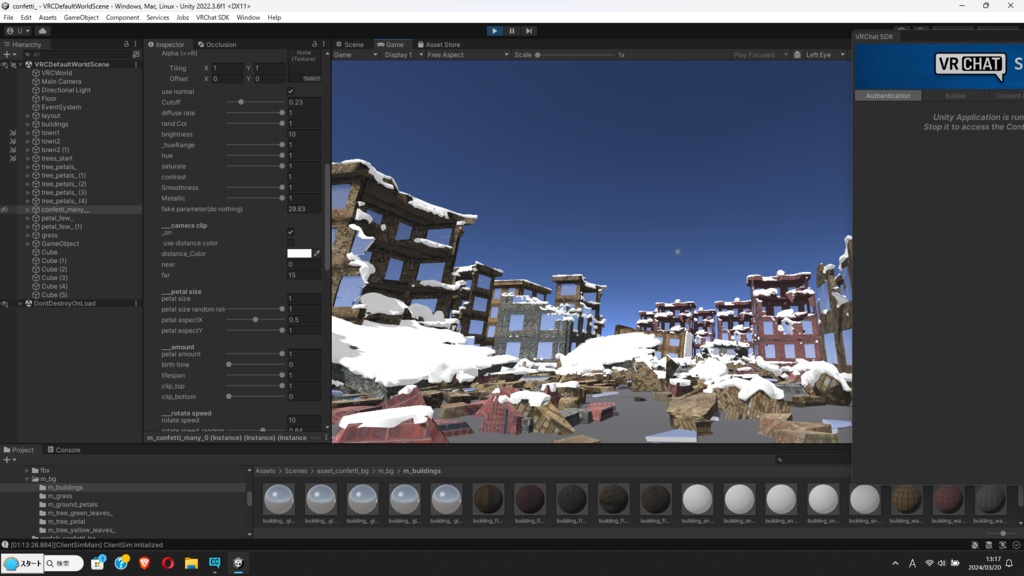
Task: Click the birth time slider handle
Action: click(x=229, y=364)
